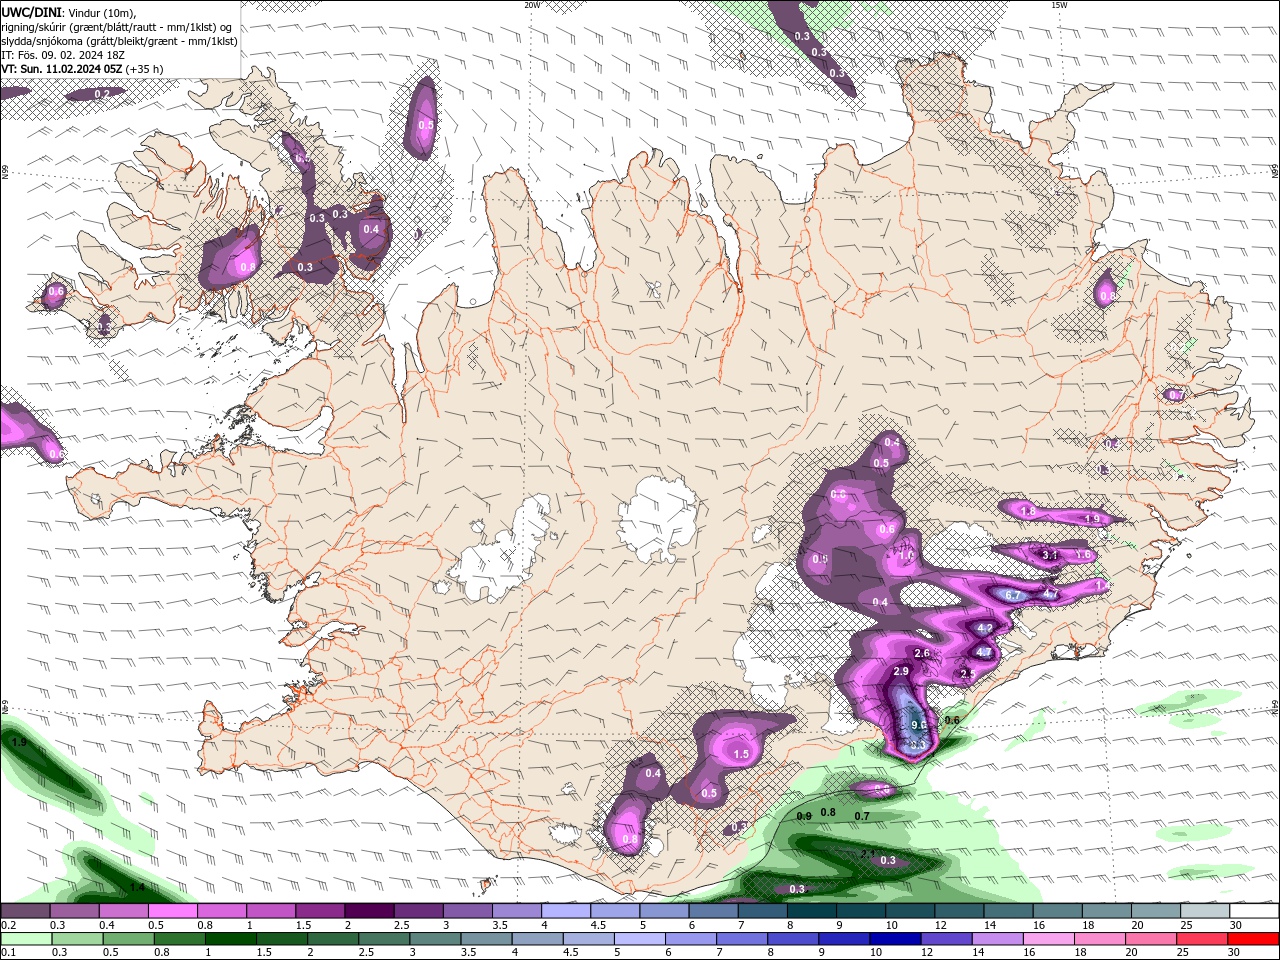Click the 1.5 value in the southern pink area
This screenshot has width=1280, height=960.
(x=741, y=754)
